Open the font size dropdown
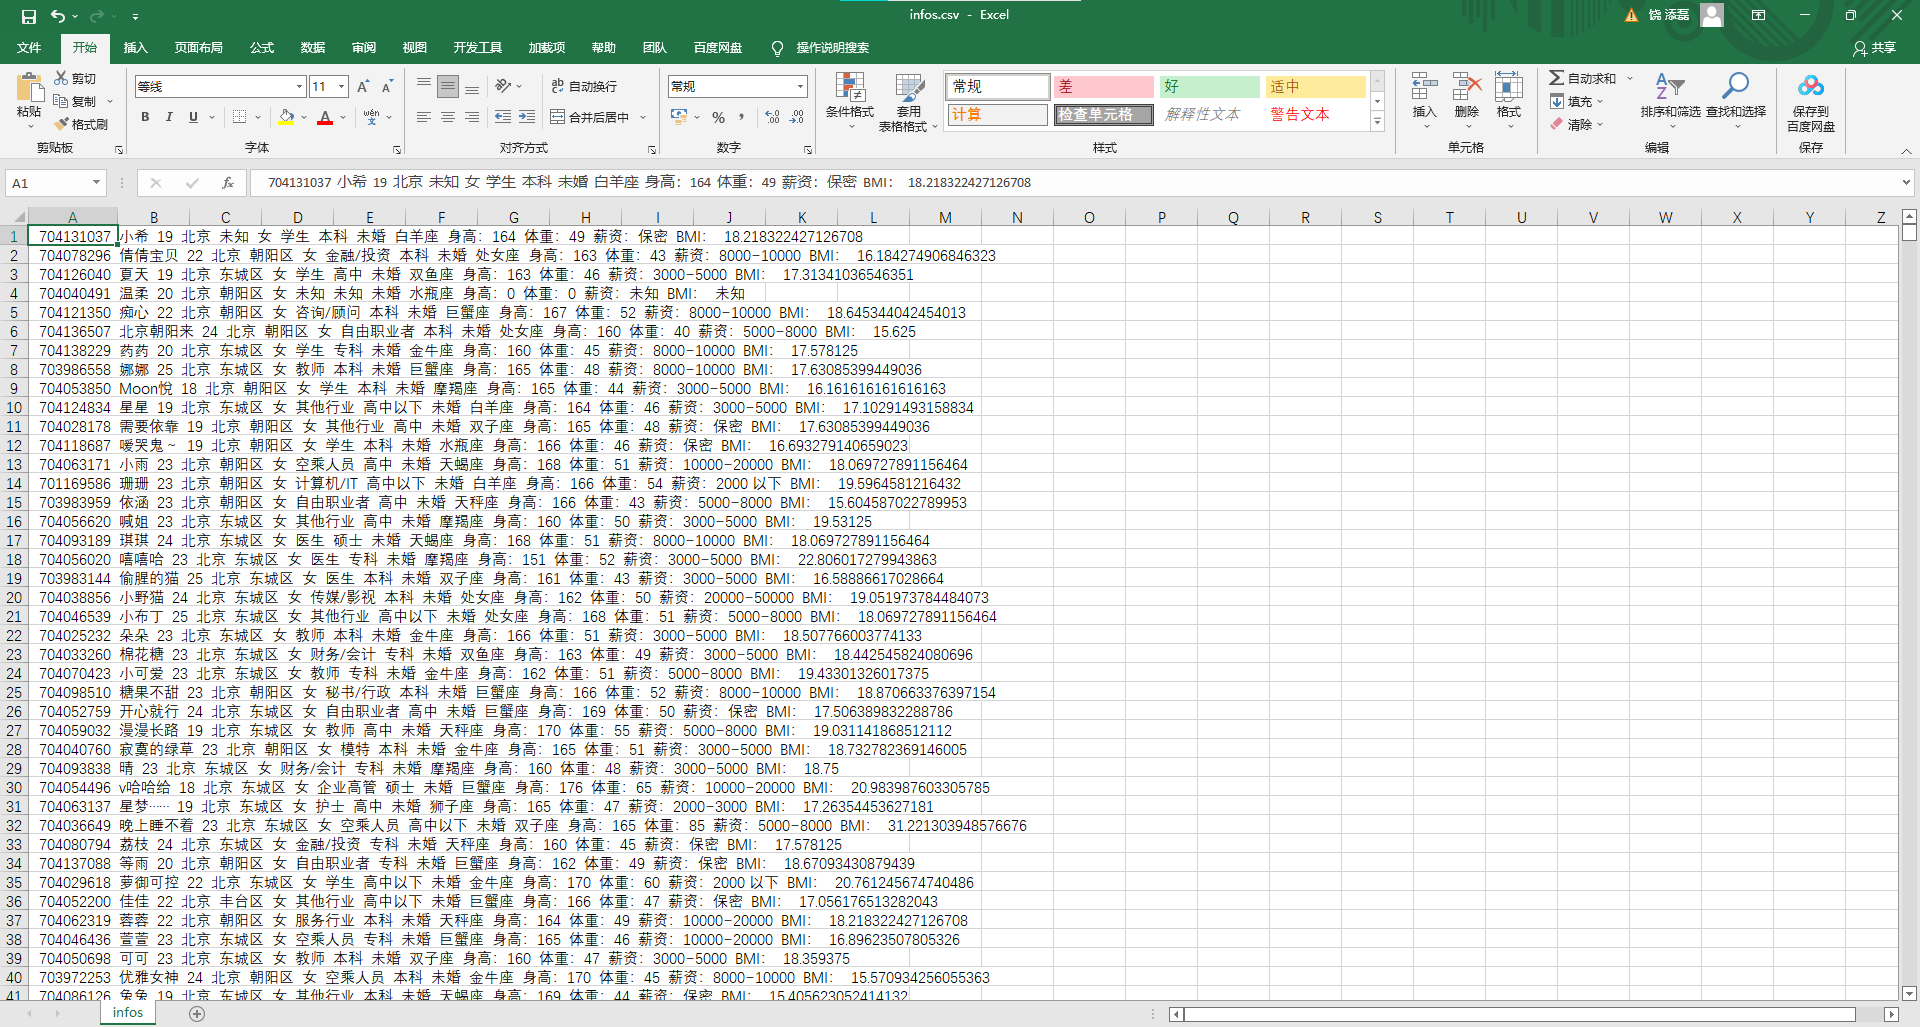 click(341, 87)
